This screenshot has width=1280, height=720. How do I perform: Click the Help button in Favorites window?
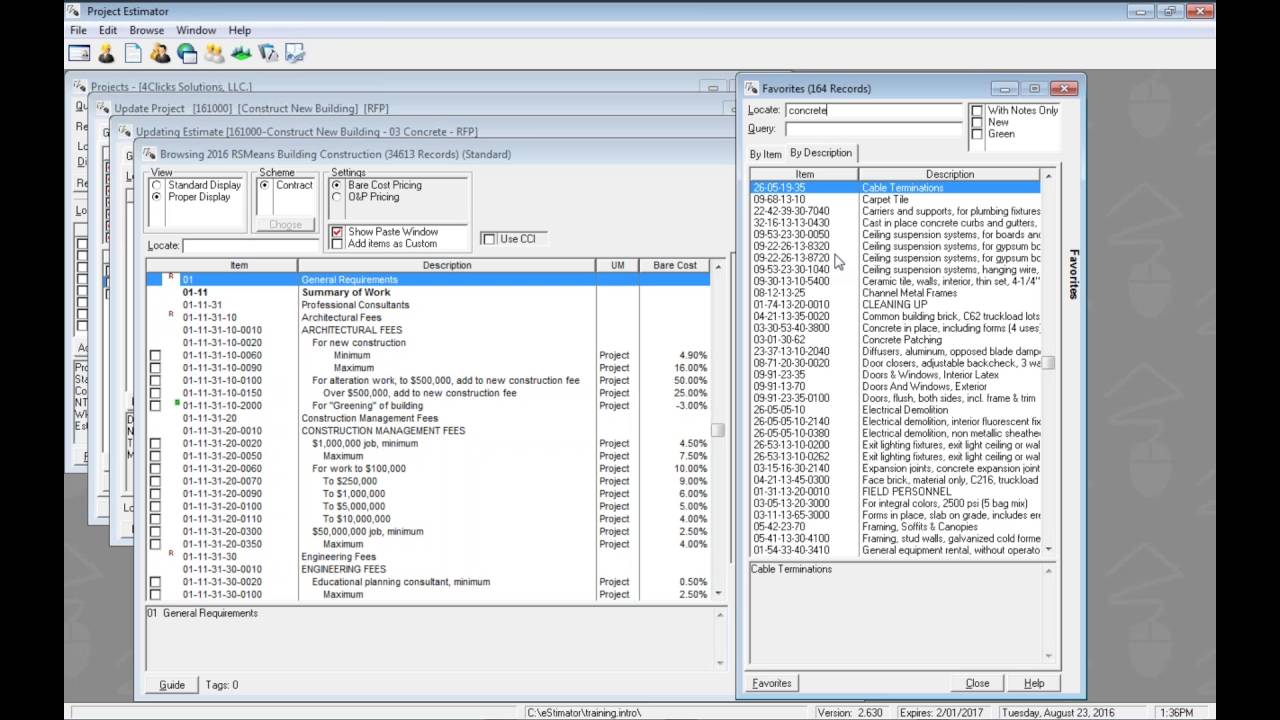[1034, 683]
